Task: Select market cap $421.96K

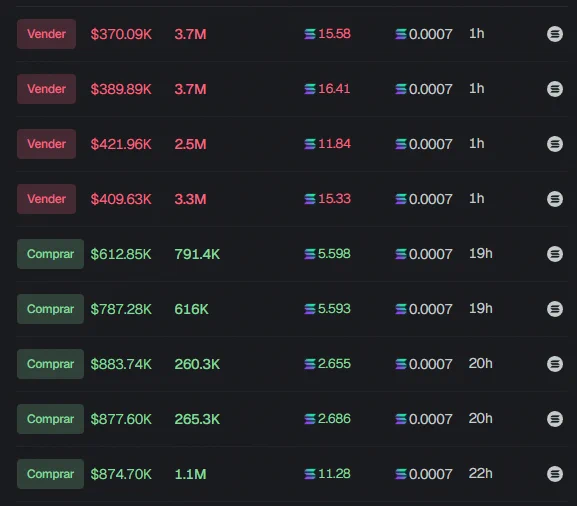Action: pos(121,144)
